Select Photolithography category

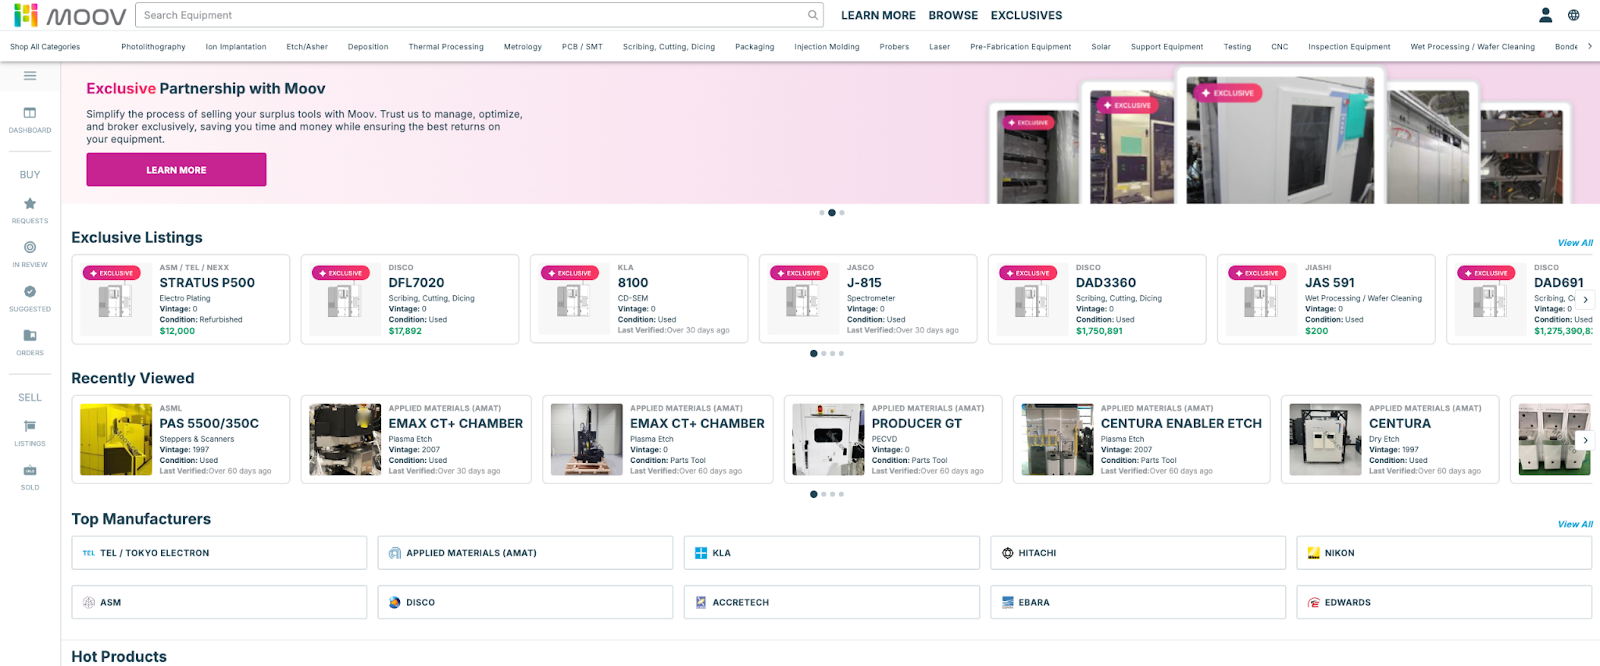[153, 47]
